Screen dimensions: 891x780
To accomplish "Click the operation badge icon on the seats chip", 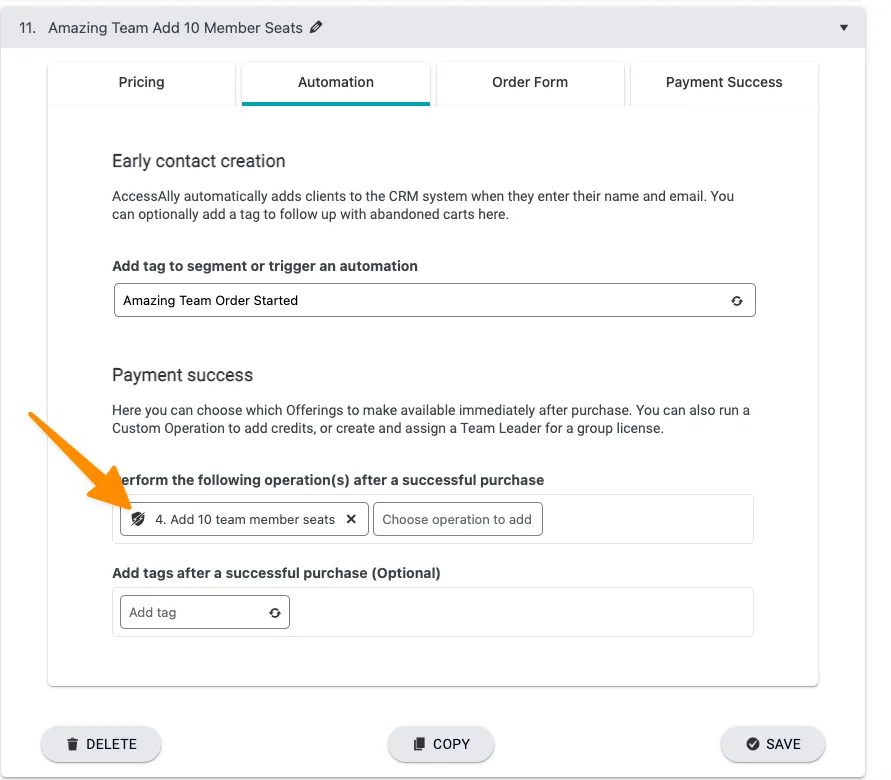I will (x=137, y=518).
